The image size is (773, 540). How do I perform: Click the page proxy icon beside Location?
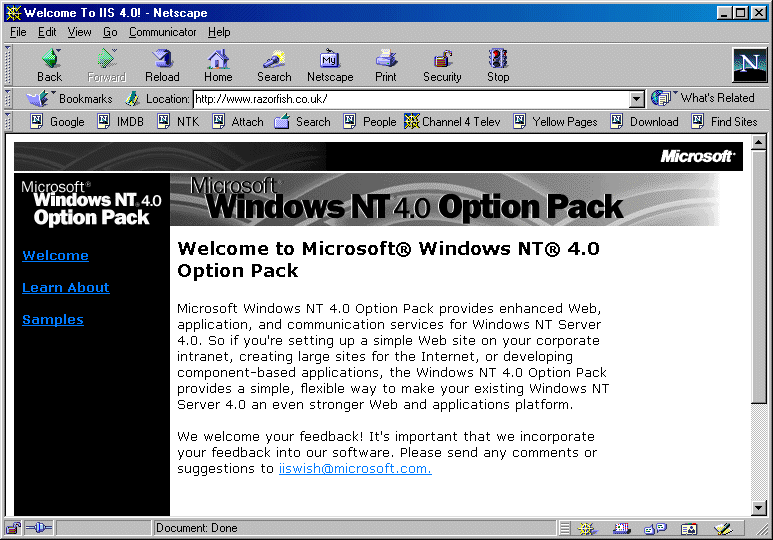coord(132,99)
